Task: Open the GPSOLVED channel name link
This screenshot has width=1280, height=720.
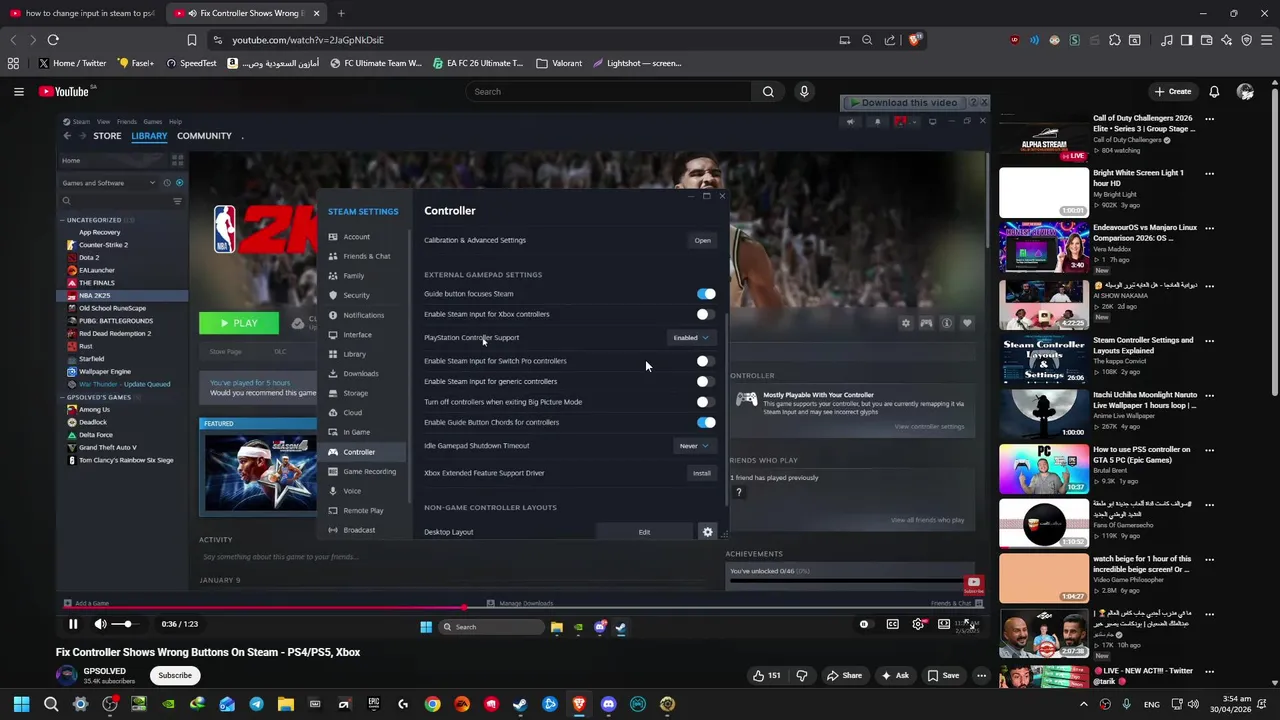Action: pyautogui.click(x=105, y=671)
